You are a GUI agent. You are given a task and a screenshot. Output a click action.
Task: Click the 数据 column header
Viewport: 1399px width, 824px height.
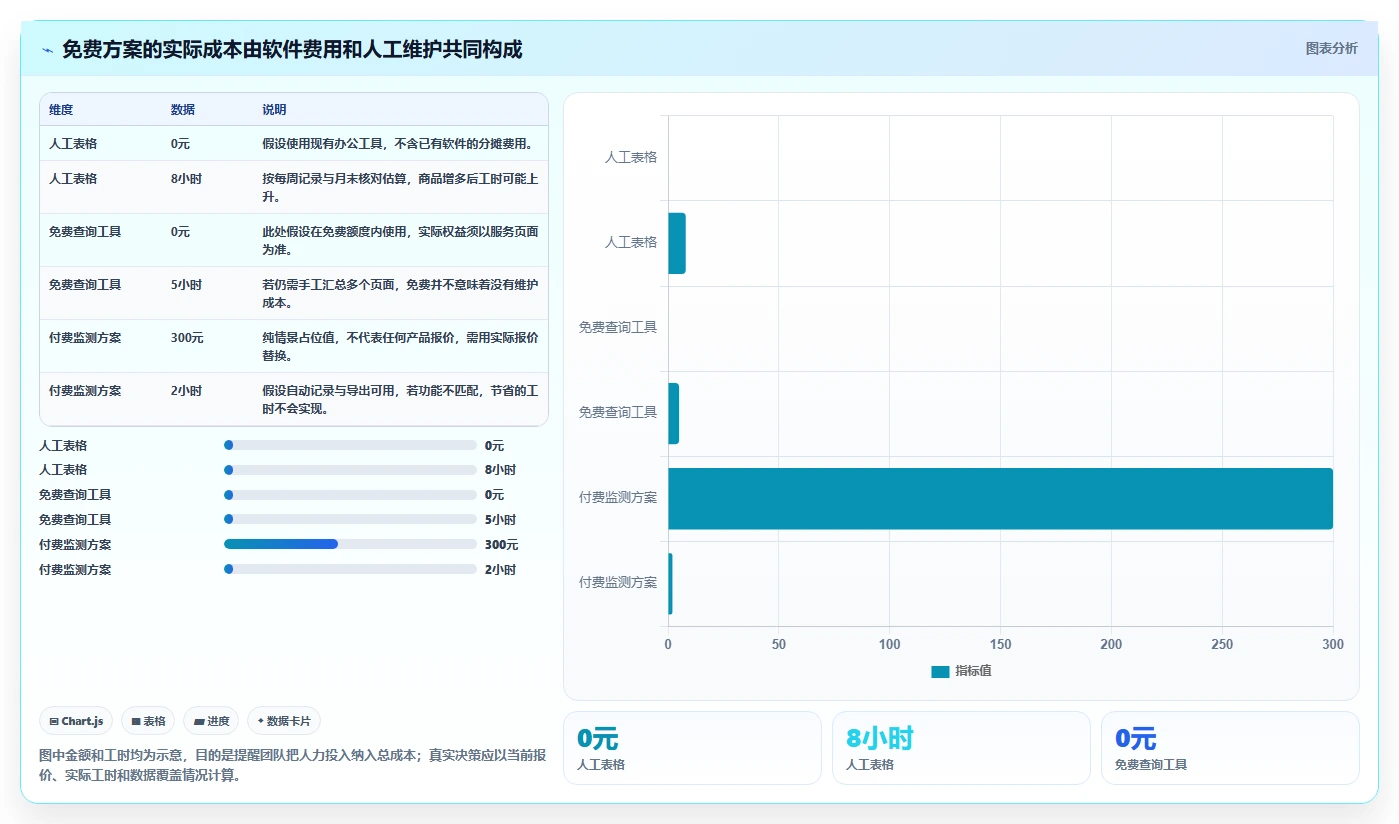(183, 110)
